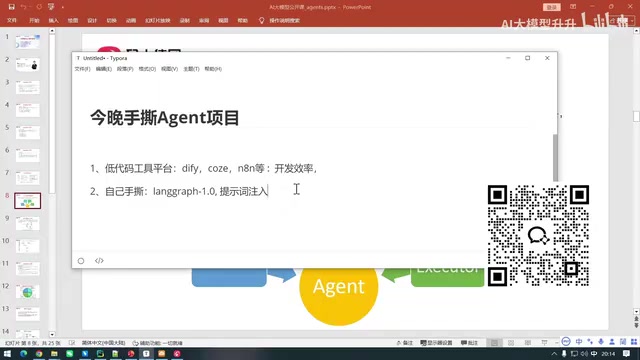
Task: Switch to the 审阅 ribbon tab
Action: [x=204, y=20]
